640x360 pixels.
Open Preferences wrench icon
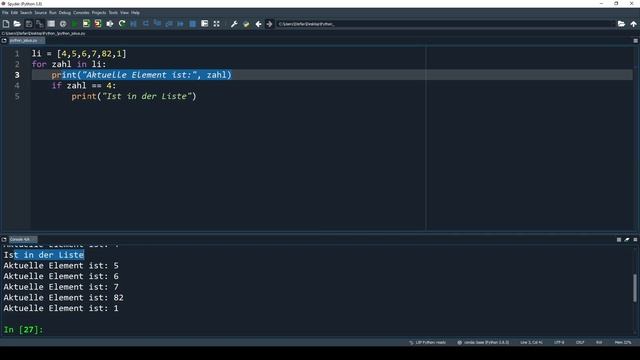point(234,24)
